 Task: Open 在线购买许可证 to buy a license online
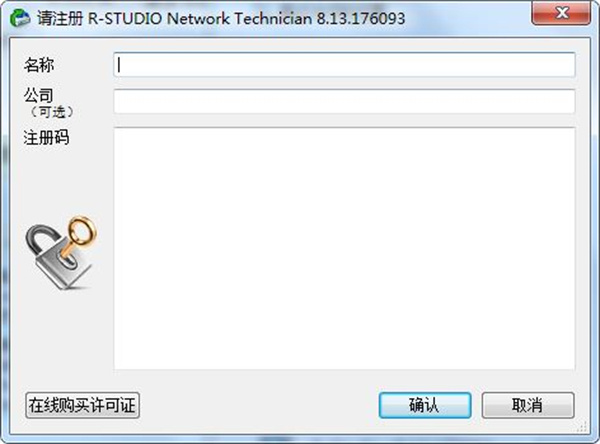click(x=82, y=405)
